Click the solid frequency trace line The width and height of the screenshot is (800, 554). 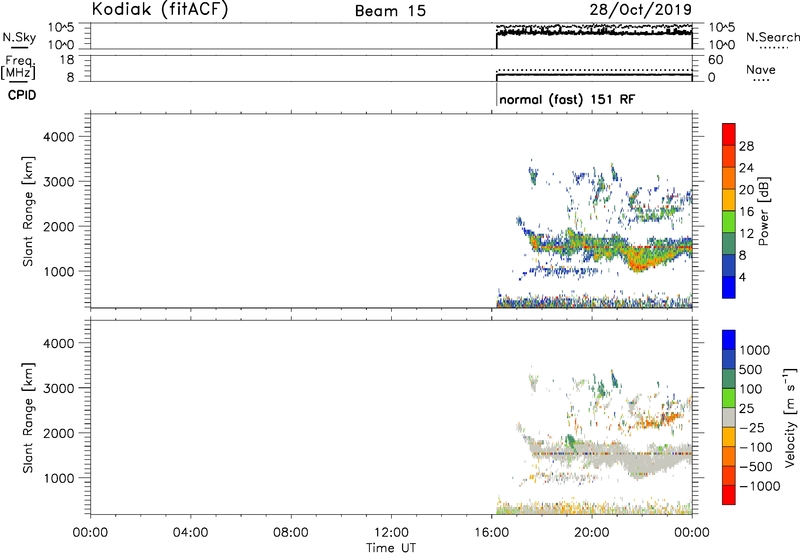click(x=594, y=75)
